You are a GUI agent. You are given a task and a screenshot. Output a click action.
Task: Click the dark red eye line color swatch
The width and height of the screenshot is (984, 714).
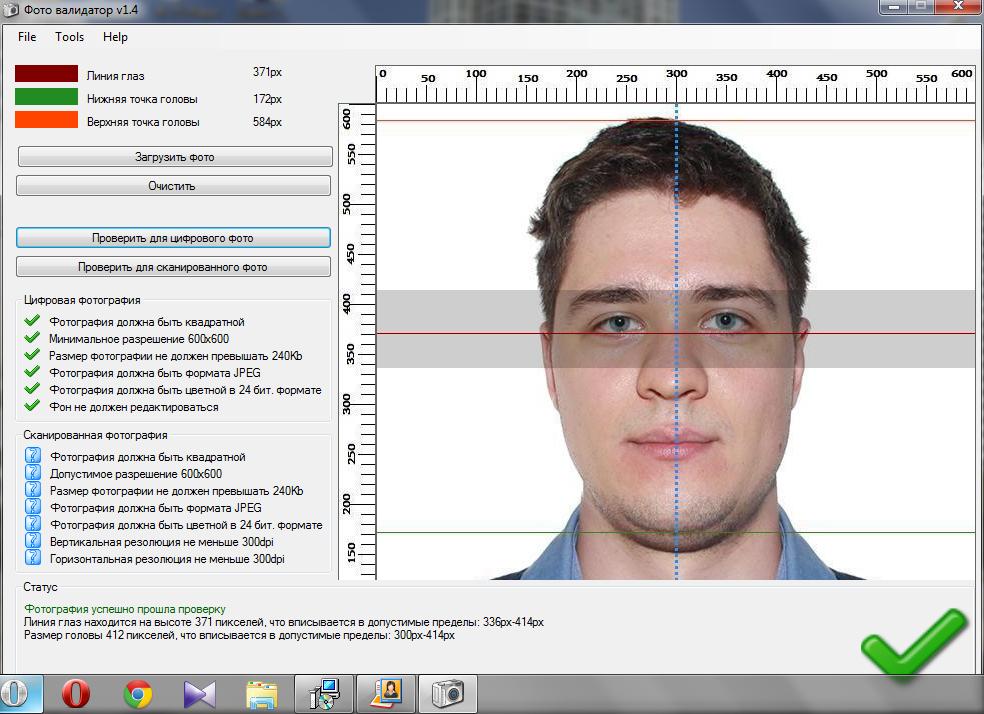[x=46, y=74]
